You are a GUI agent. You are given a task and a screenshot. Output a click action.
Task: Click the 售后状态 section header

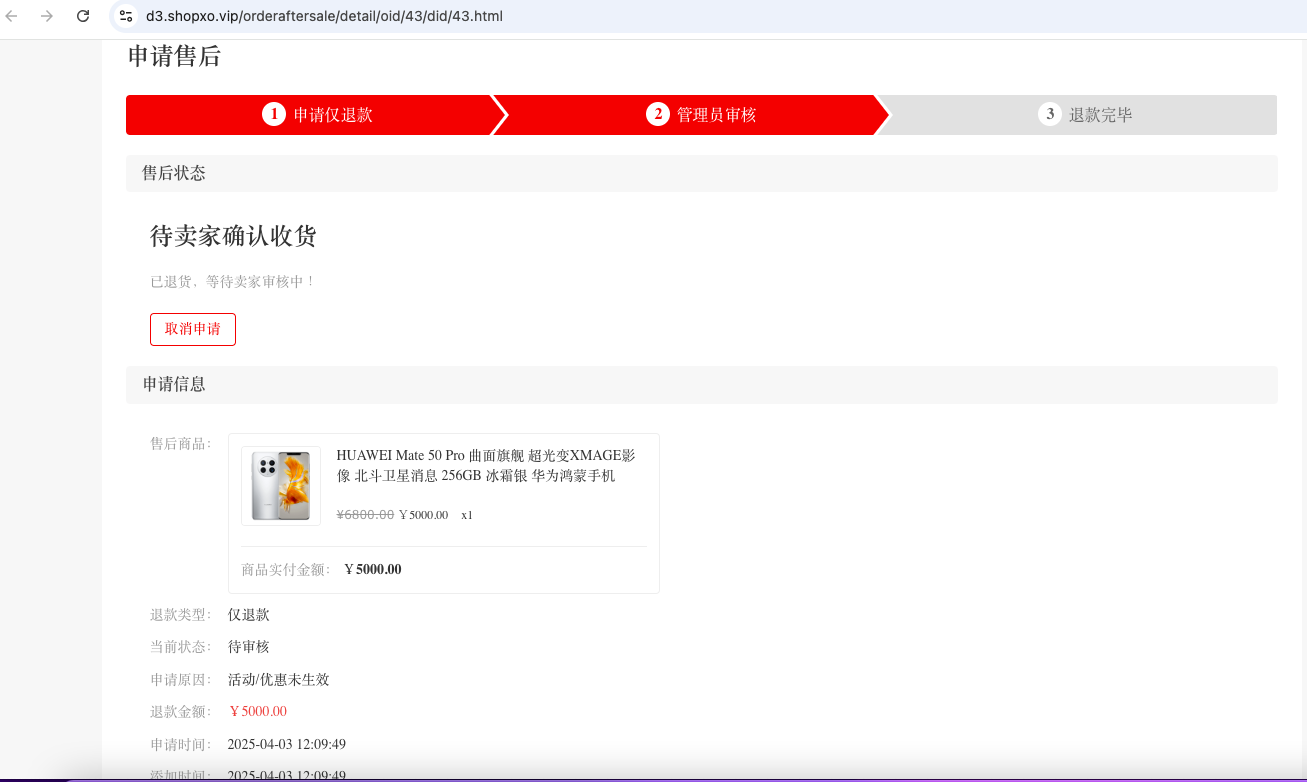click(x=702, y=173)
